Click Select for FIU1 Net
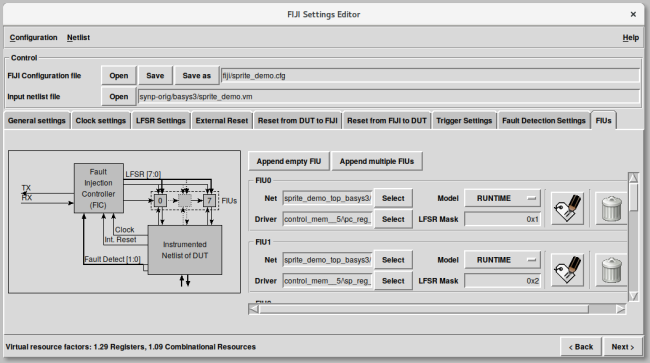The width and height of the screenshot is (650, 363). pyautogui.click(x=393, y=260)
